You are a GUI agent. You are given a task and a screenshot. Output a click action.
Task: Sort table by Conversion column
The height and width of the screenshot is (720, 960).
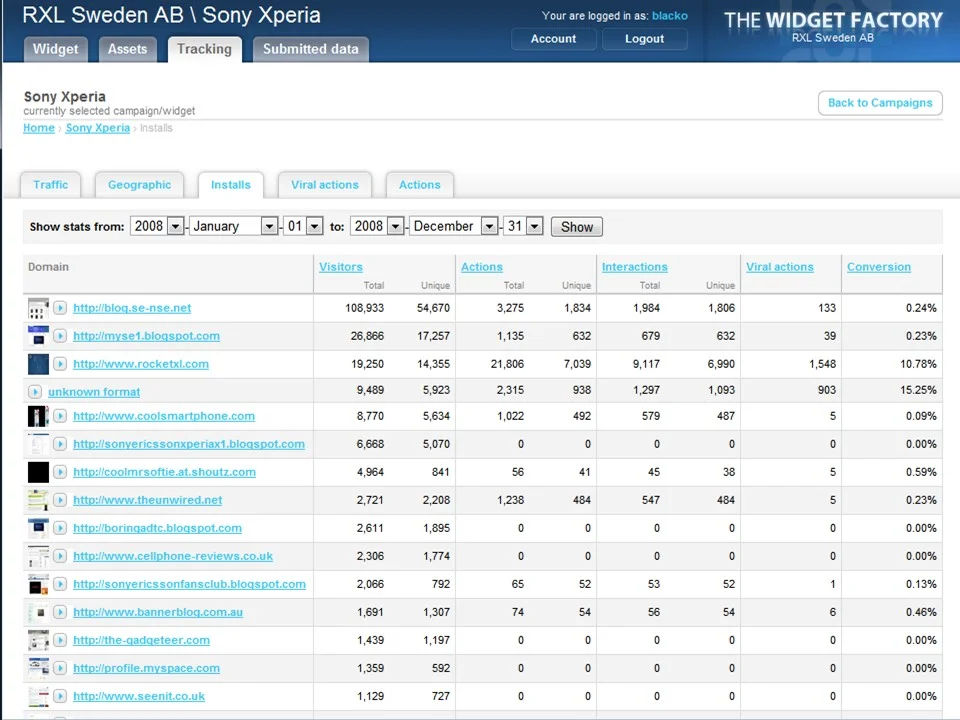[879, 267]
